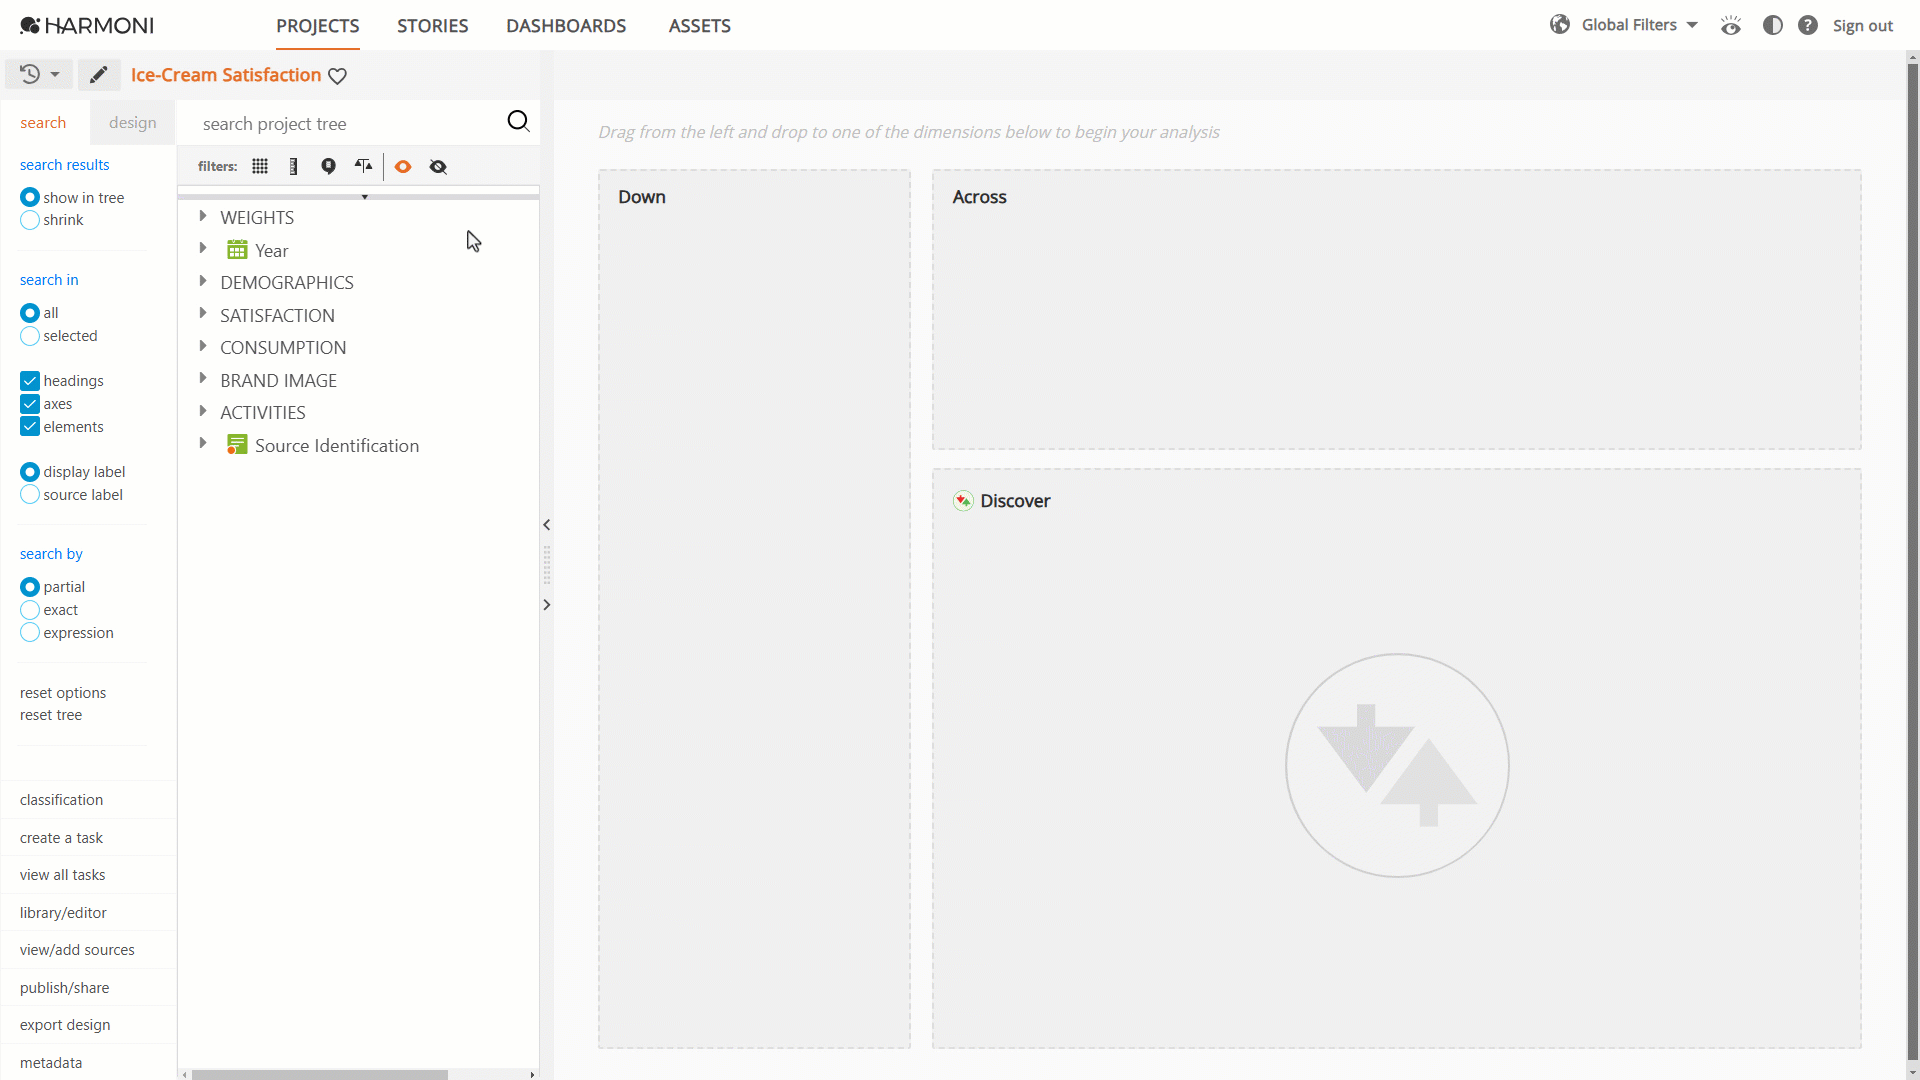
Task: Click 'create a task'
Action: [x=61, y=838]
